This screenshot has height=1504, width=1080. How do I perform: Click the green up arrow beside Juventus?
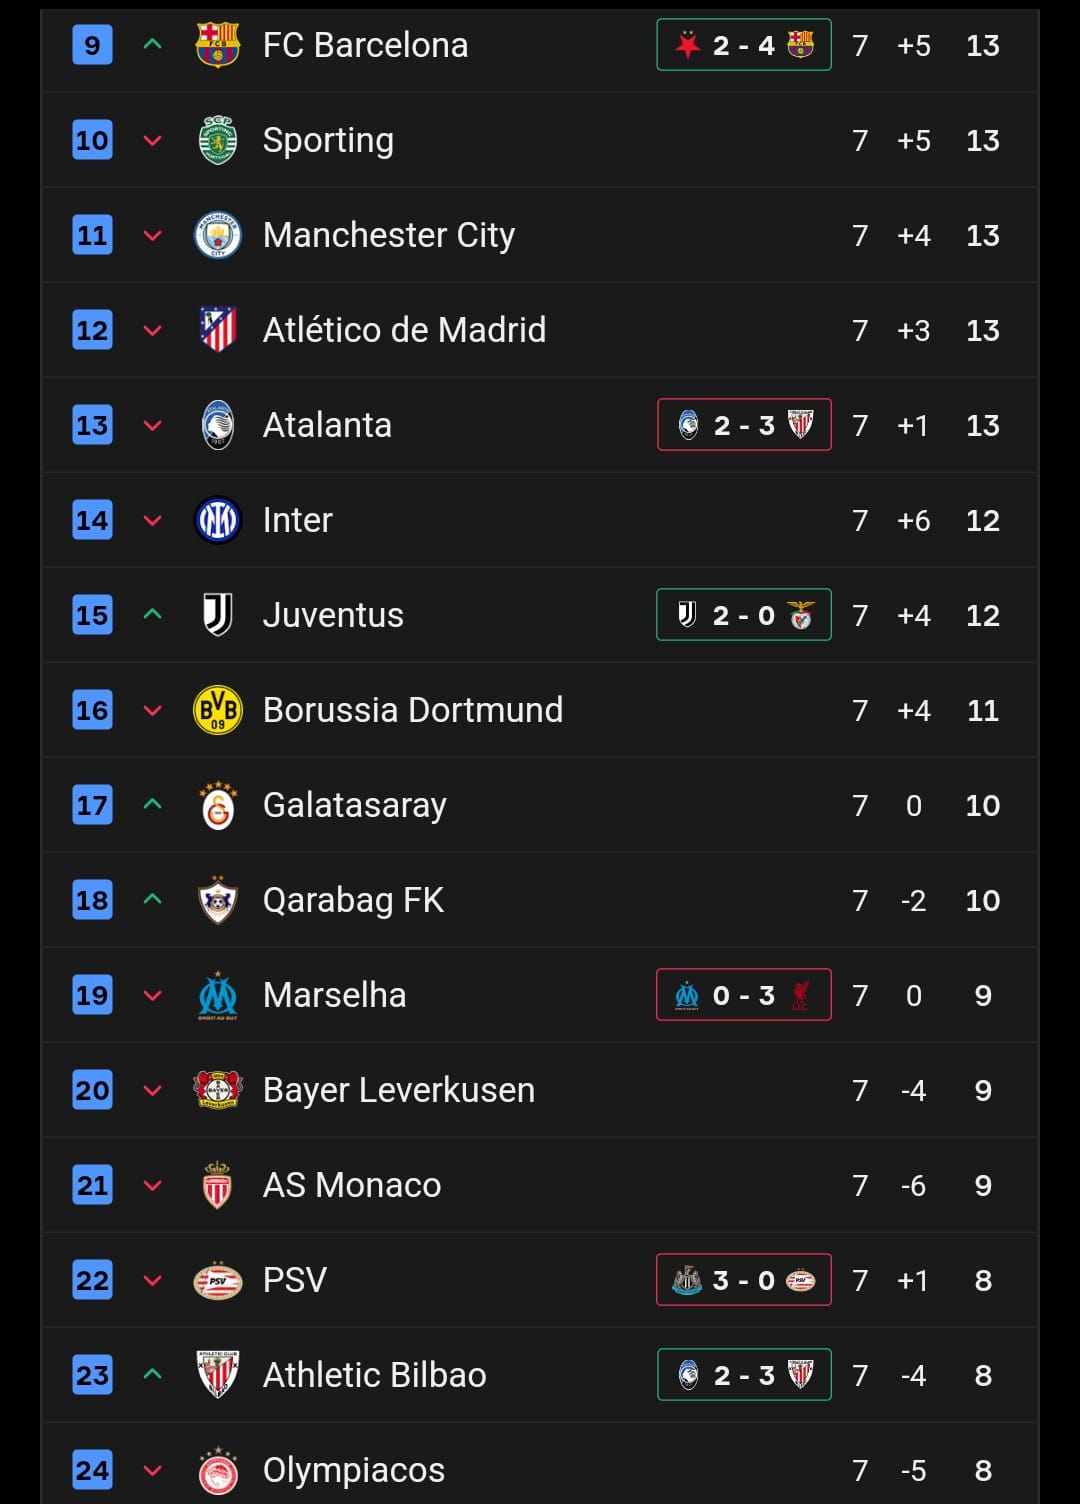pos(153,614)
